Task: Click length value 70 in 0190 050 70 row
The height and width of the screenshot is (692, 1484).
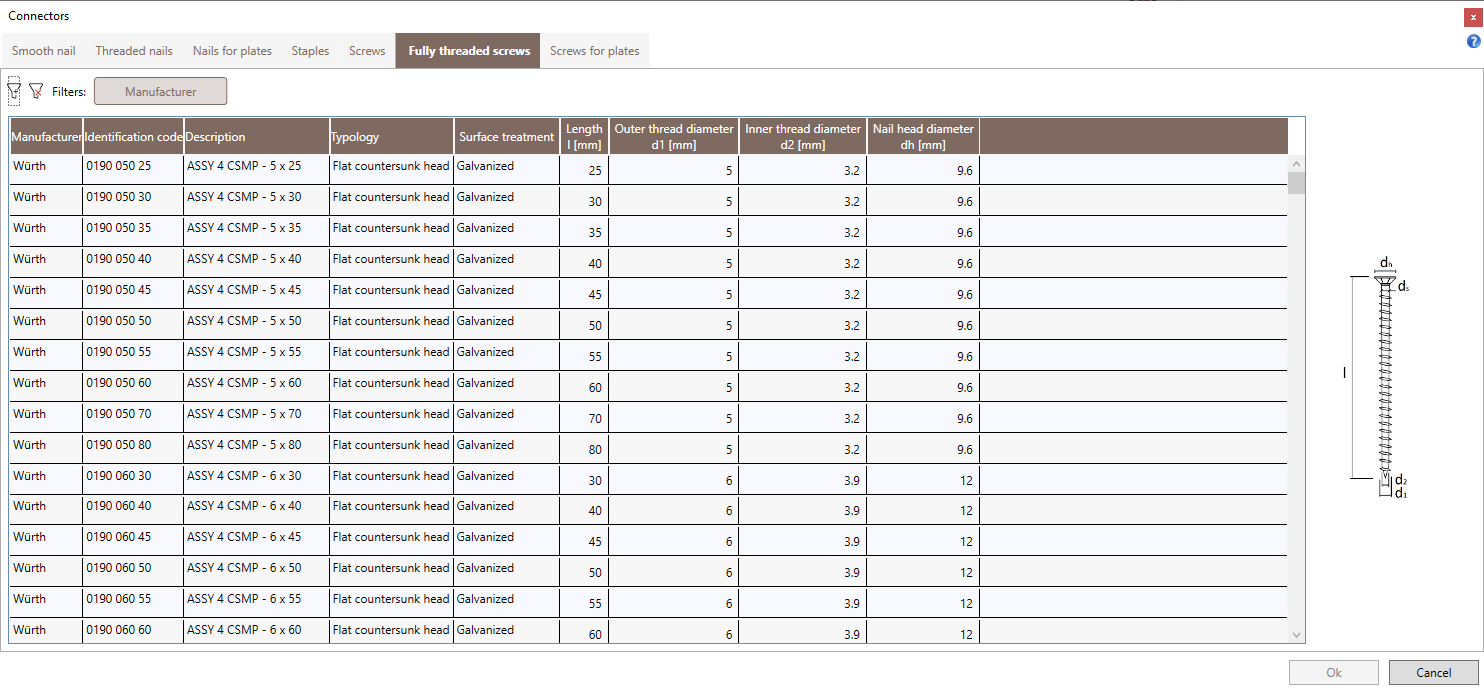Action: [595, 419]
